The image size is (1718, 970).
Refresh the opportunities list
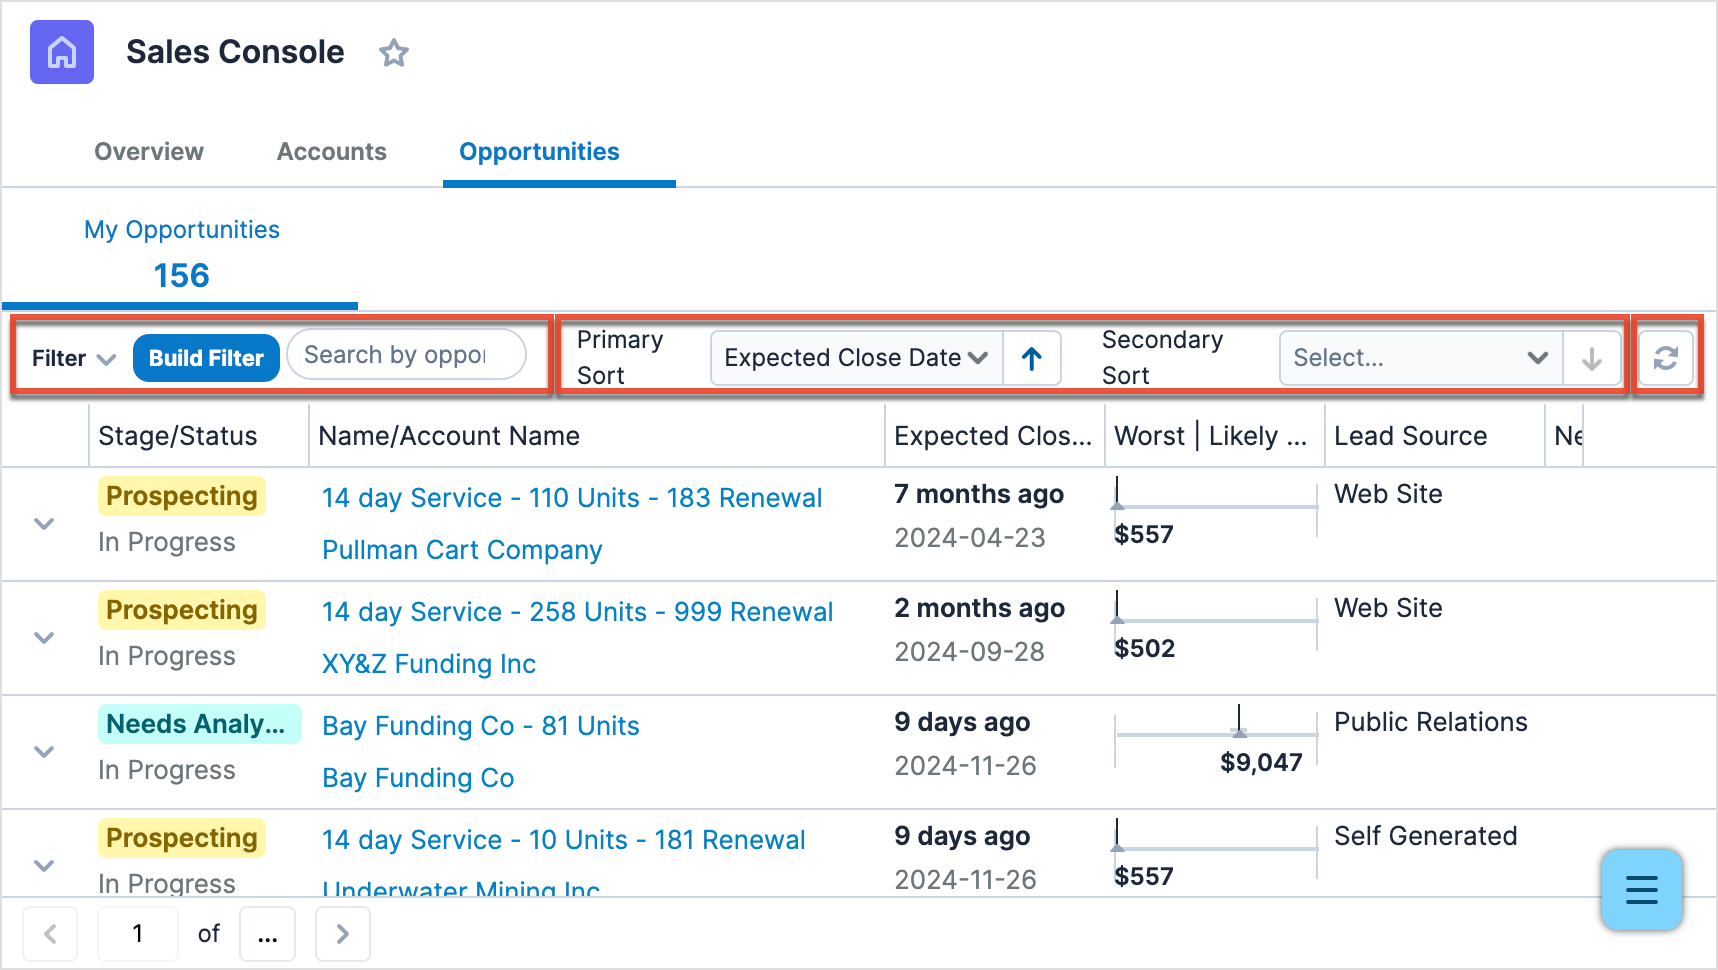click(1665, 358)
